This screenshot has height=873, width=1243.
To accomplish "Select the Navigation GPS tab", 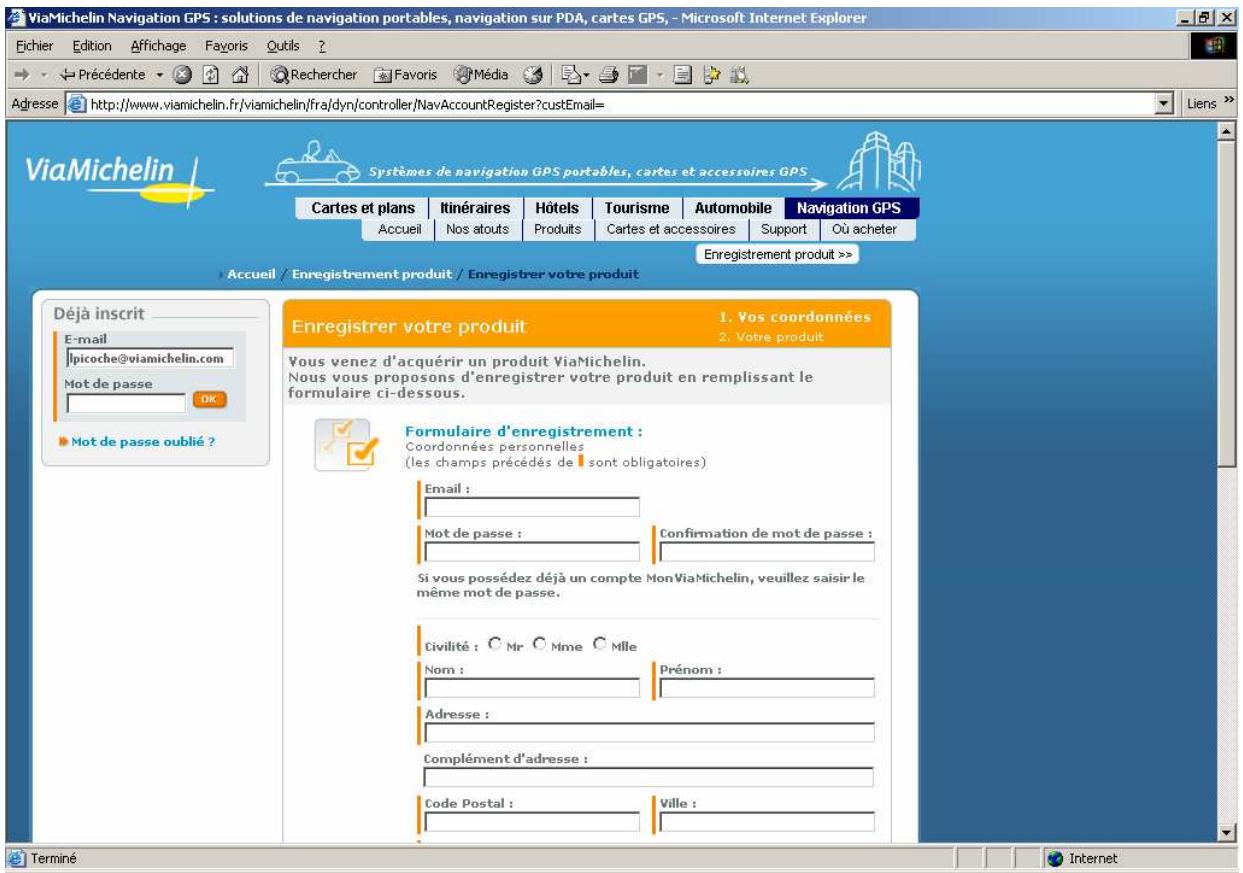I will click(x=852, y=208).
